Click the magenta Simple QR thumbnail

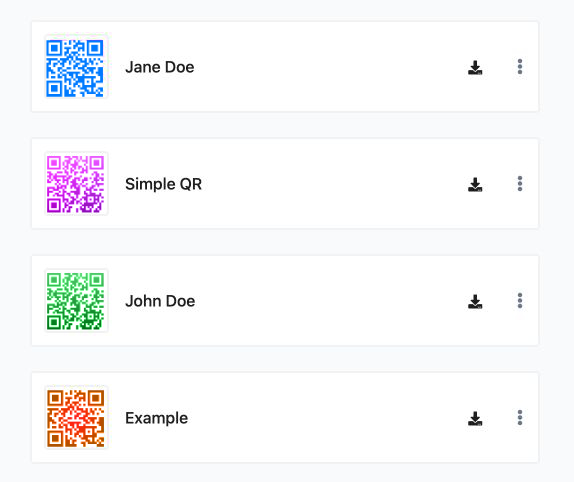point(76,184)
